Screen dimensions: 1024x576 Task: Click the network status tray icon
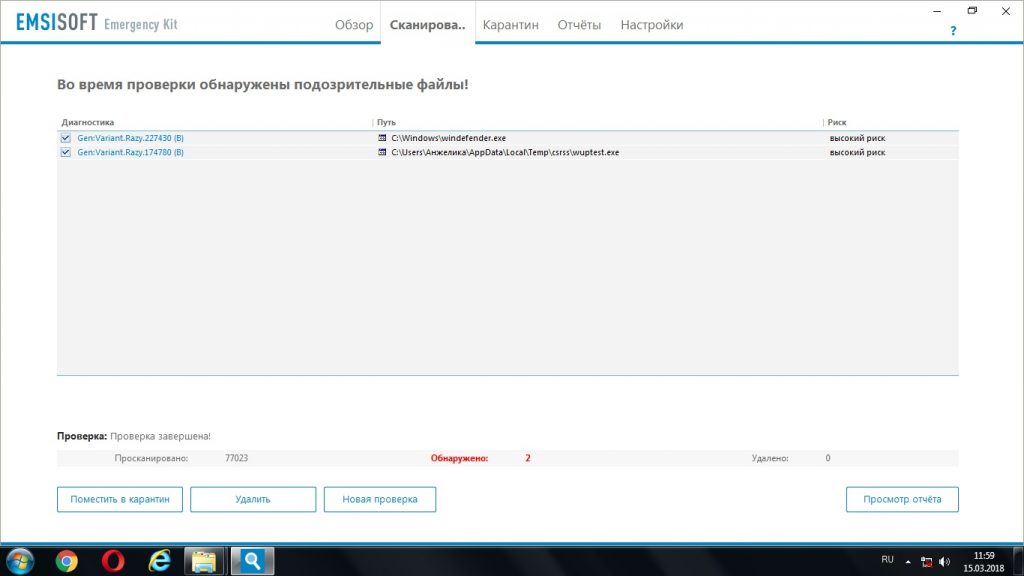(926, 562)
